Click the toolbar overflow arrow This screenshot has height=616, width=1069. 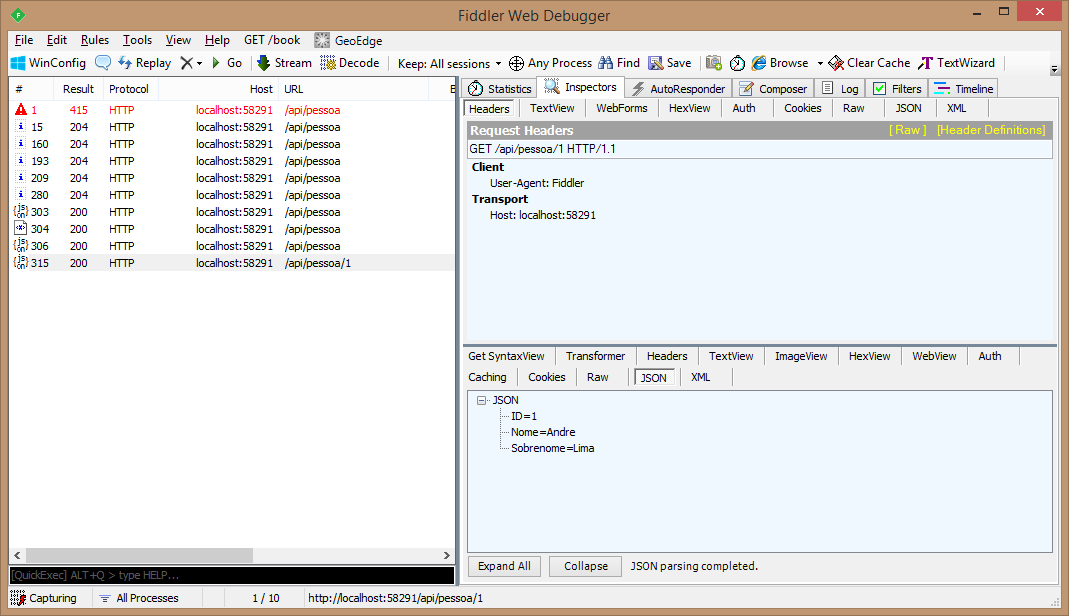tap(1054, 69)
